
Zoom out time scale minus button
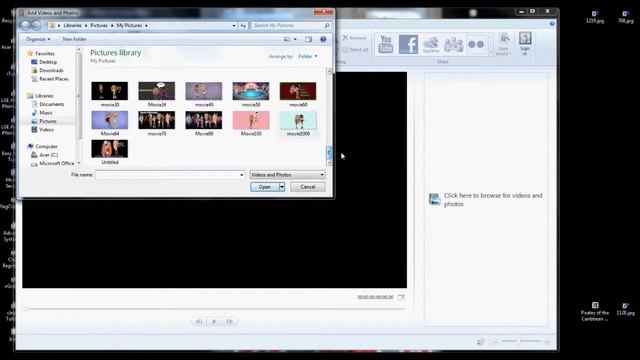495,342
